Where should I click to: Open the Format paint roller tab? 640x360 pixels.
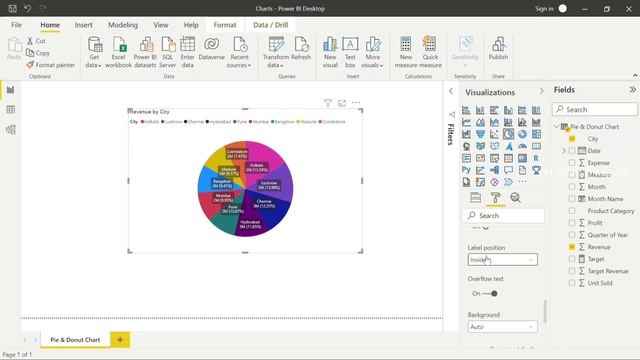click(x=496, y=198)
